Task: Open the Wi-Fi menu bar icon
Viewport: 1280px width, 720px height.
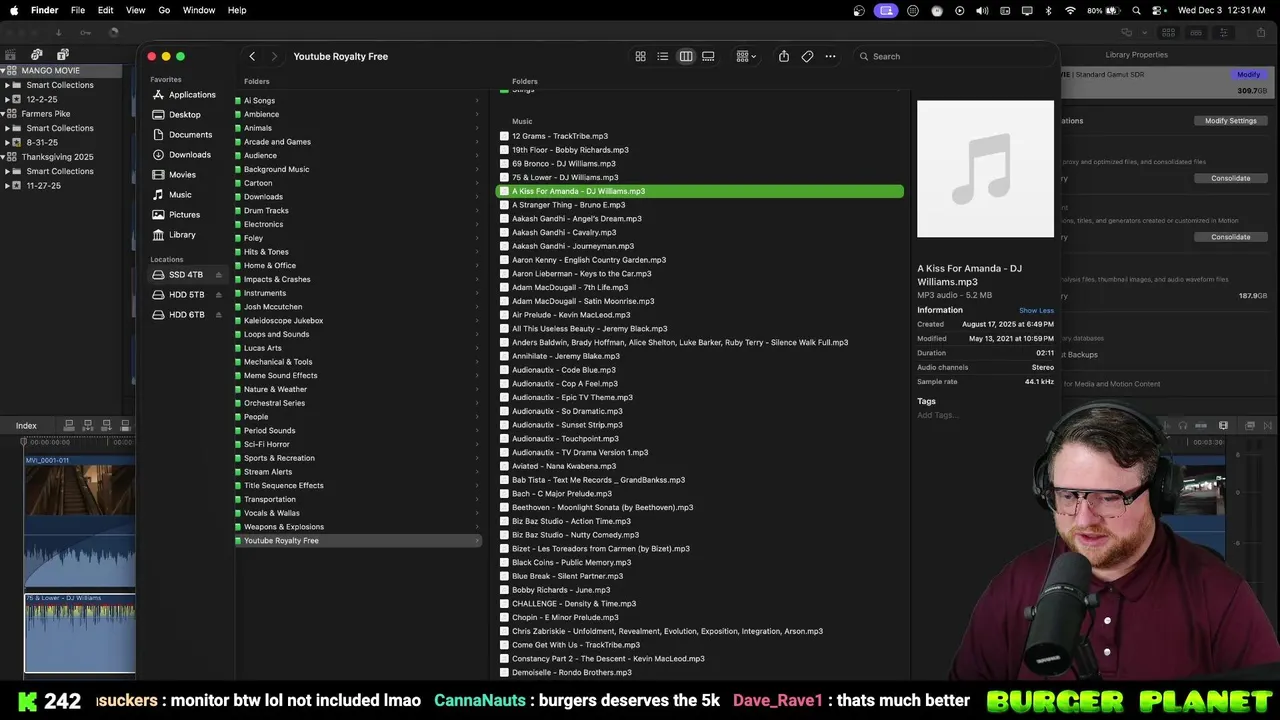Action: point(1070,10)
